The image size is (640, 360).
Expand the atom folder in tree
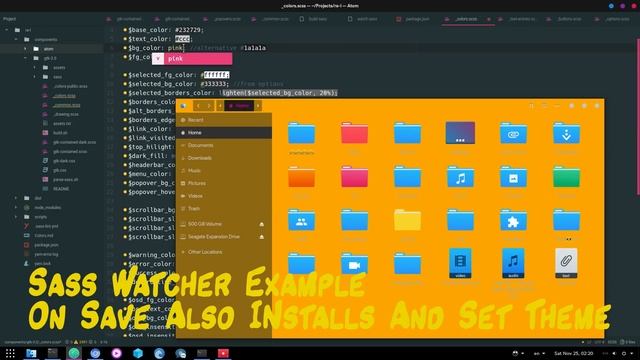pyautogui.click(x=25, y=49)
